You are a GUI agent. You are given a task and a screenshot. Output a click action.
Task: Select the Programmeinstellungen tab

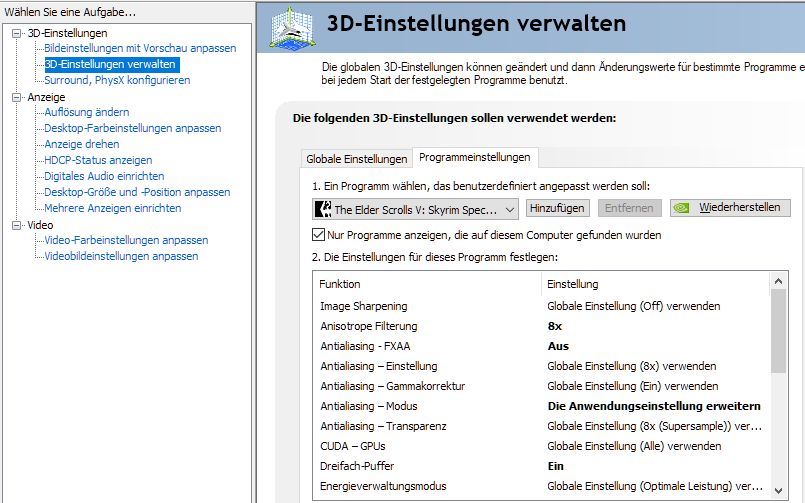[475, 158]
